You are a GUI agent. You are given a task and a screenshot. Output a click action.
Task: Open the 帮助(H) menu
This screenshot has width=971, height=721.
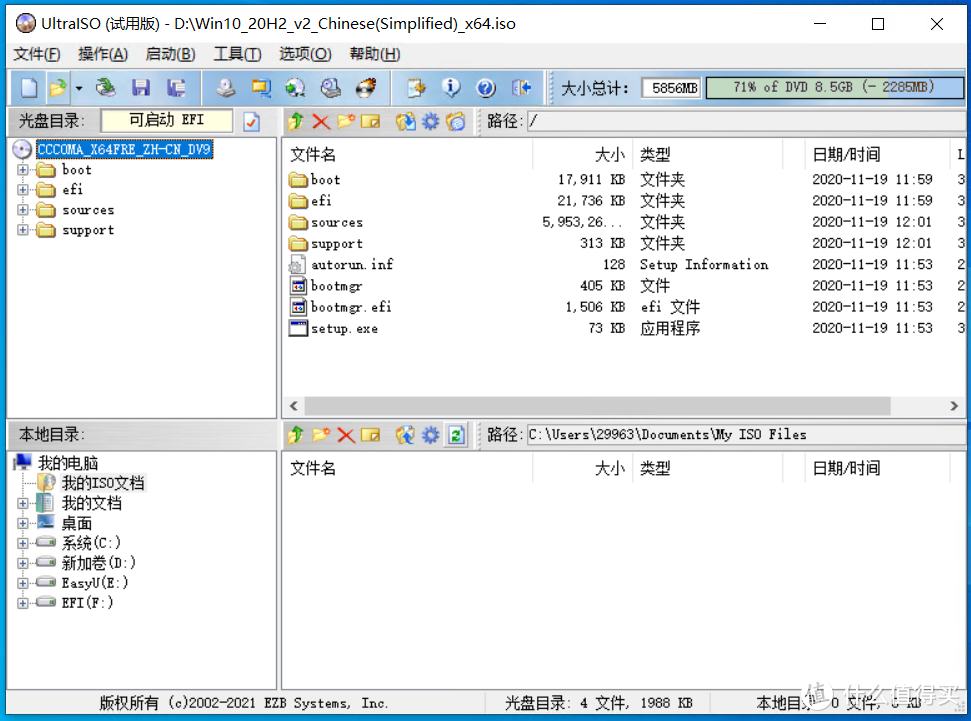[375, 54]
